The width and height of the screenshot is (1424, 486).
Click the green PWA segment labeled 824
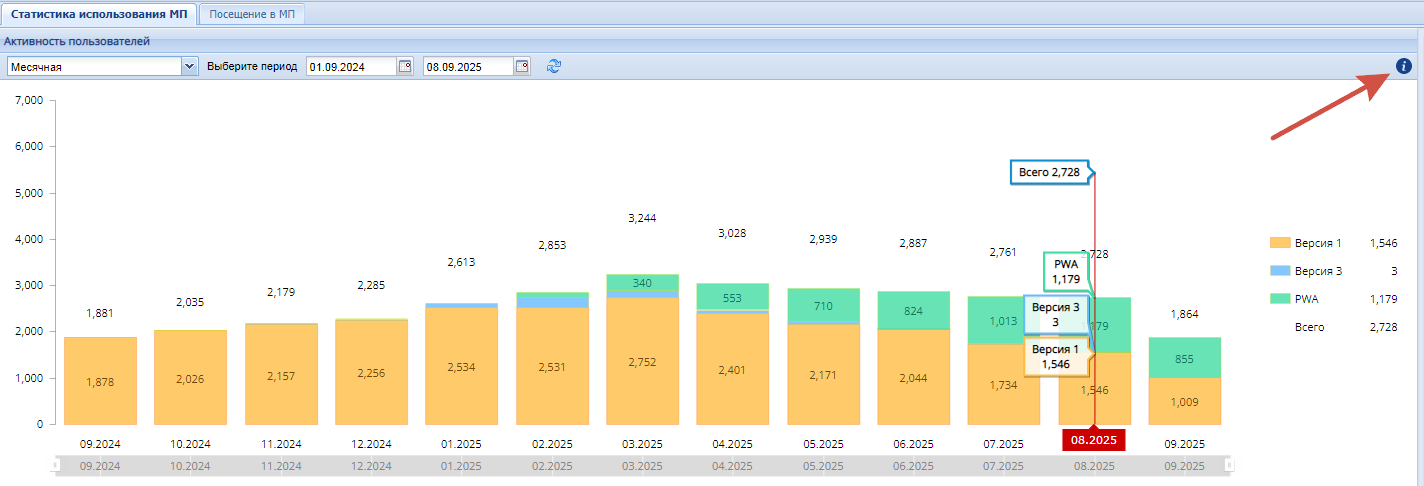pos(913,310)
